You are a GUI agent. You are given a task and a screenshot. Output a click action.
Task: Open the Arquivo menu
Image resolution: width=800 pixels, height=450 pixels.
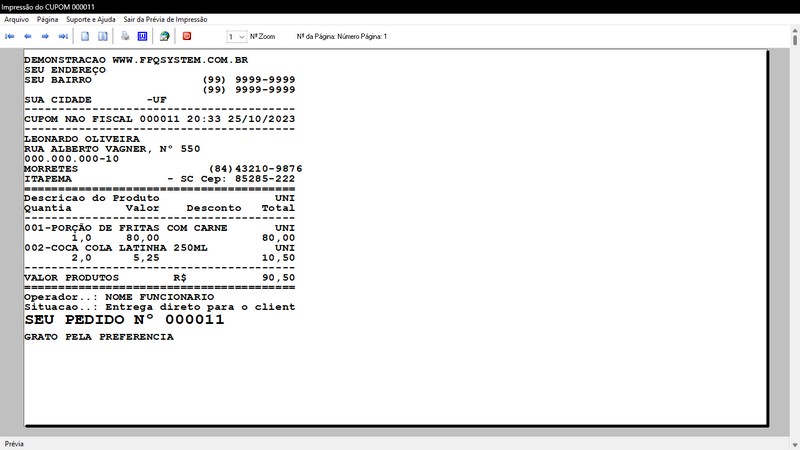pyautogui.click(x=16, y=19)
